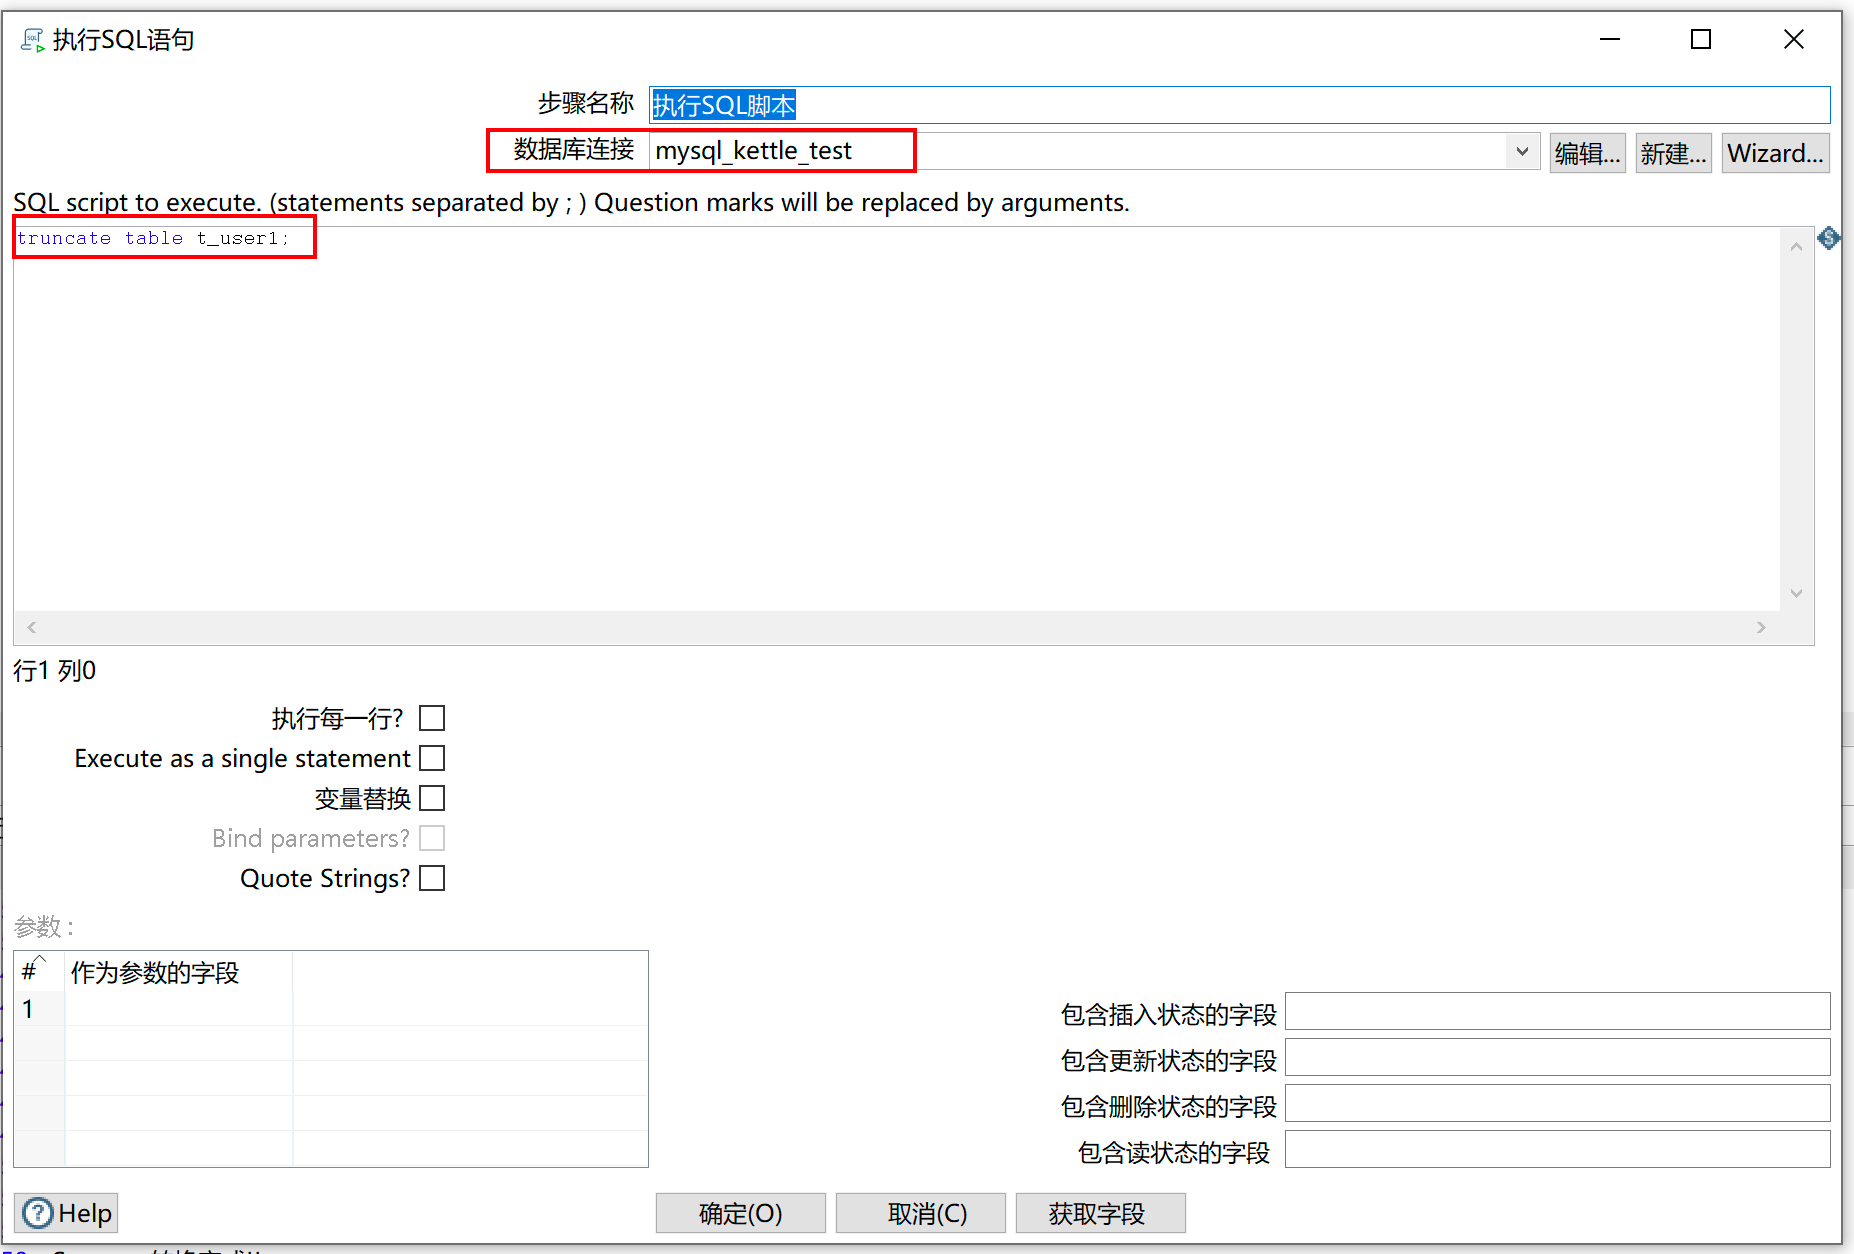Maximize the 执行SQL语句 window
The height and width of the screenshot is (1254, 1854).
point(1701,39)
